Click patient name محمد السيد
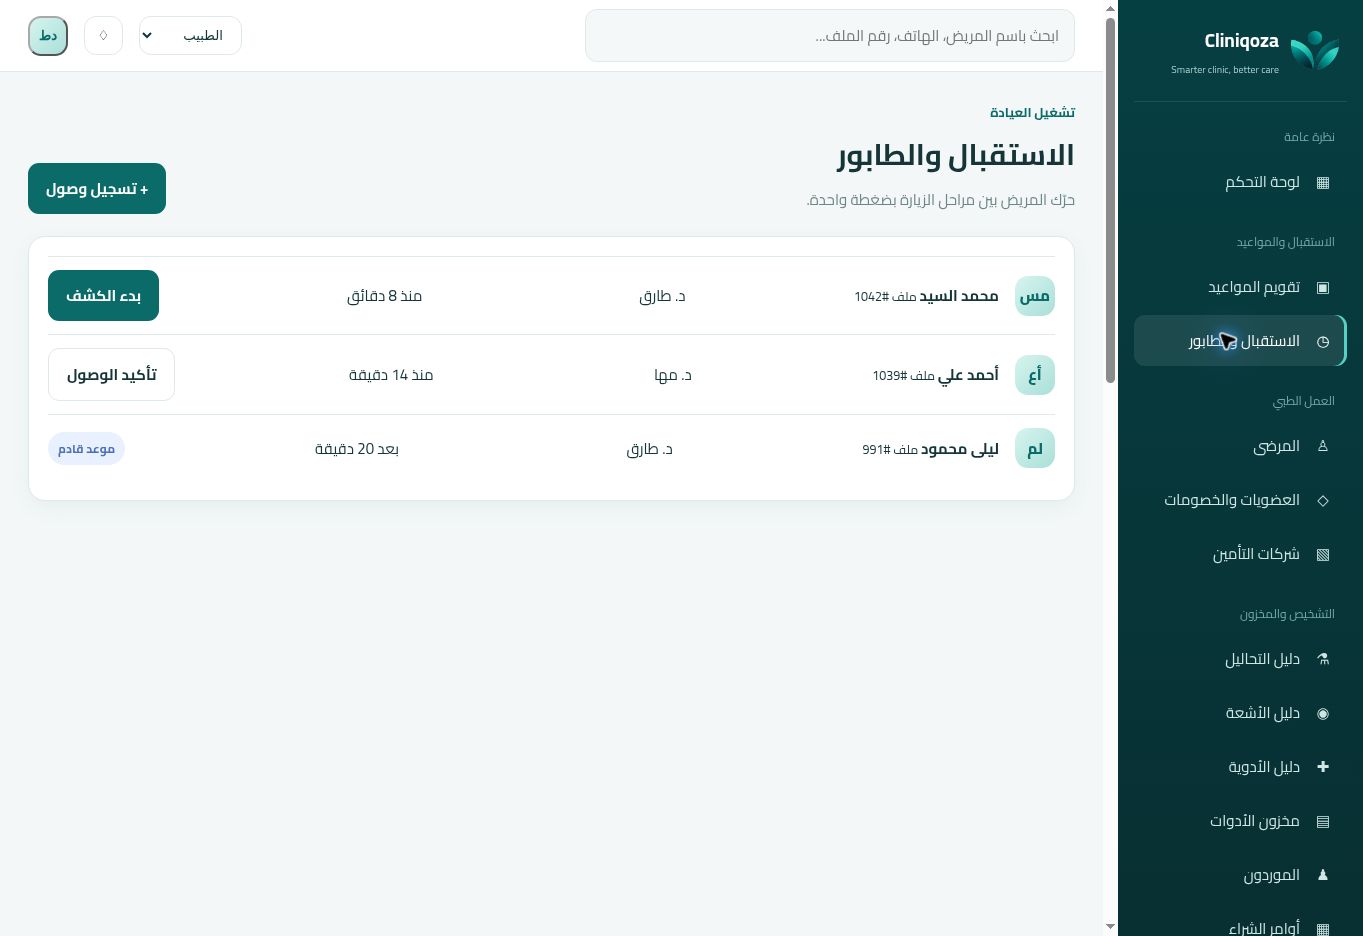The height and width of the screenshot is (936, 1363). (959, 296)
